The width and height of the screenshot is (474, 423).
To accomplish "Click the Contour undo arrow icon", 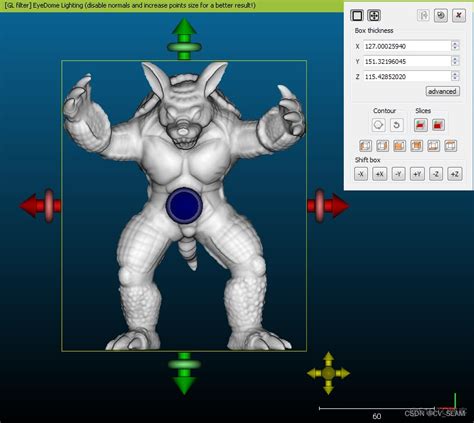I will (396, 125).
